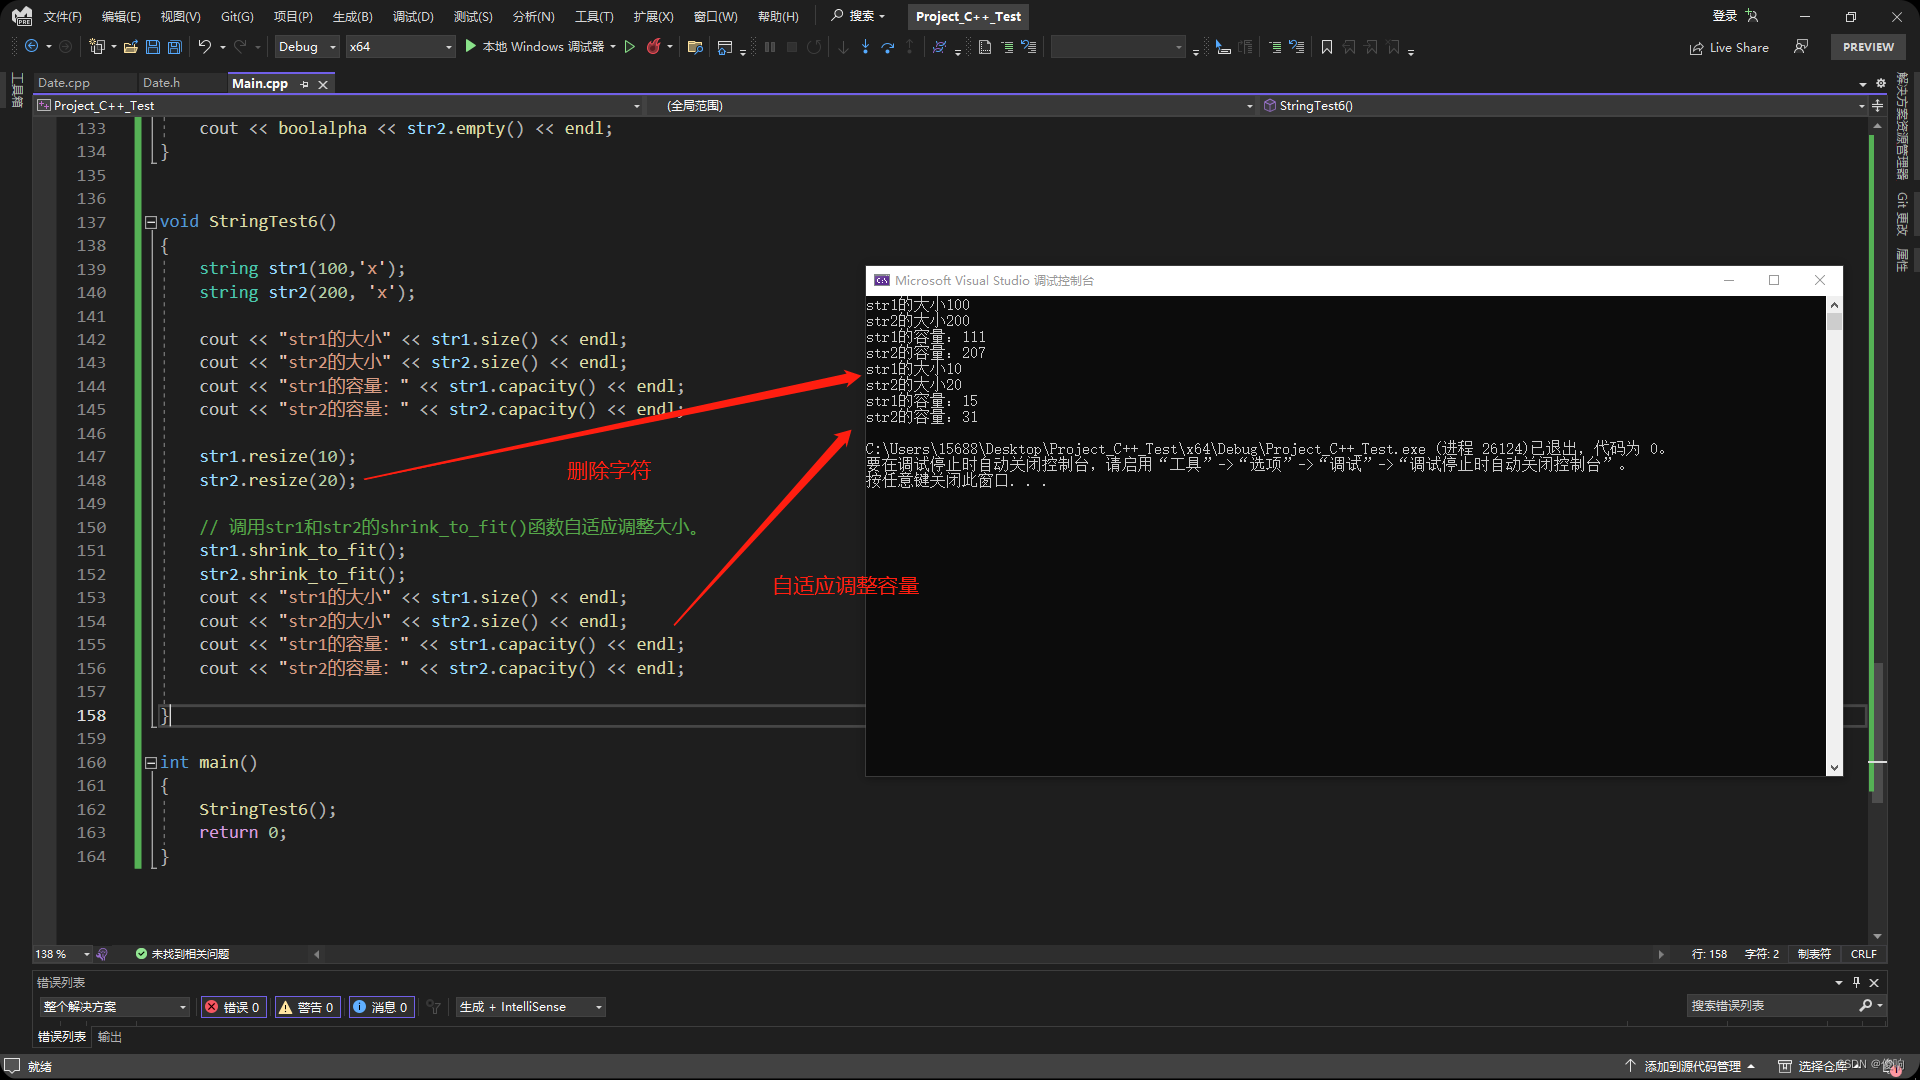Image resolution: width=1920 pixels, height=1080 pixels.
Task: Click the IntelliCode purple icon near zoom level
Action: 102,954
